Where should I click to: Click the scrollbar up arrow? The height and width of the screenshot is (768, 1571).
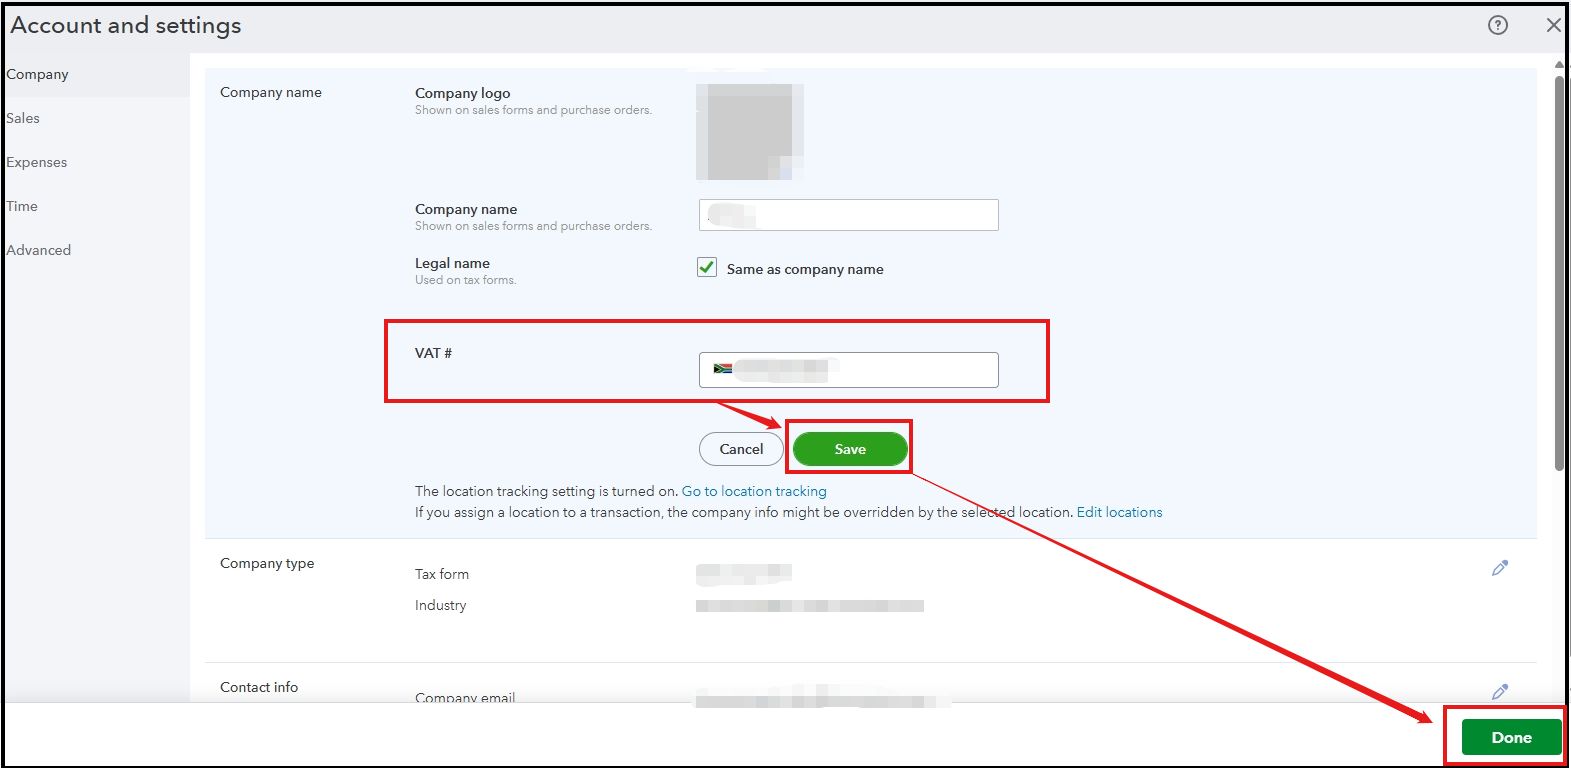1559,65
